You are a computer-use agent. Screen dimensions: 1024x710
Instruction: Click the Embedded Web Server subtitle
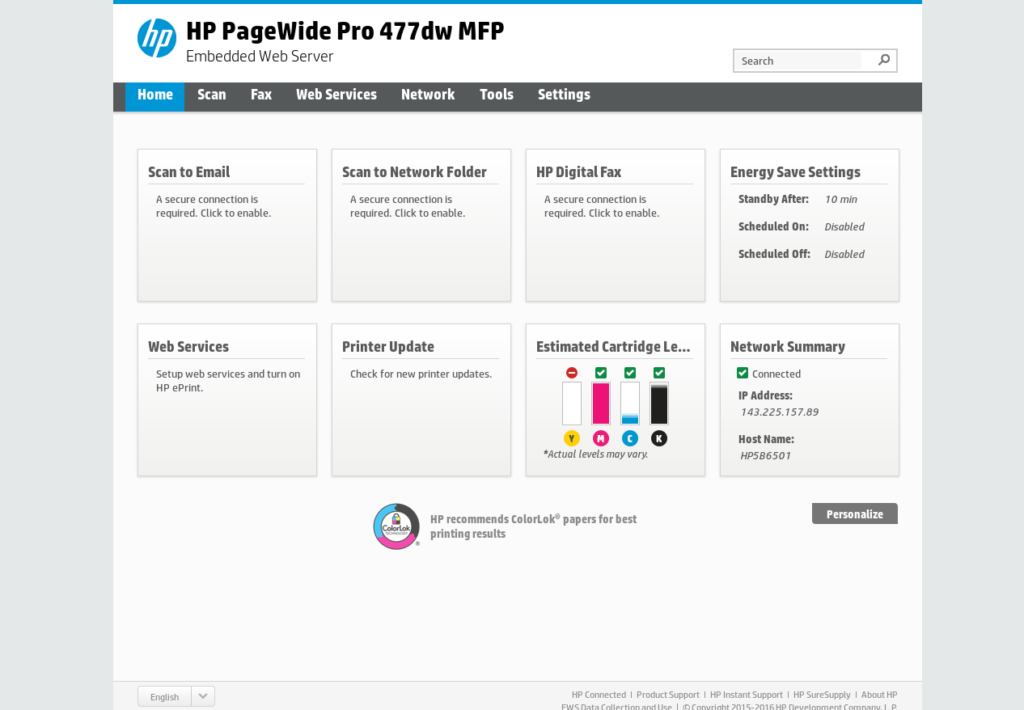coord(260,57)
